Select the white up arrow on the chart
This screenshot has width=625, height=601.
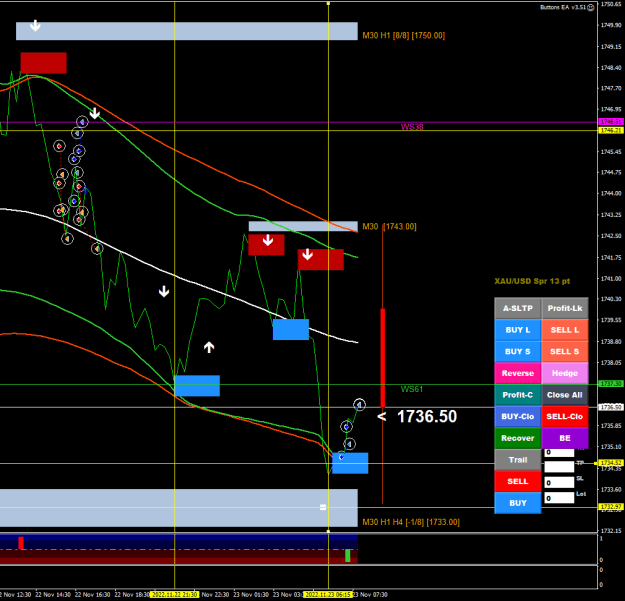pos(209,347)
